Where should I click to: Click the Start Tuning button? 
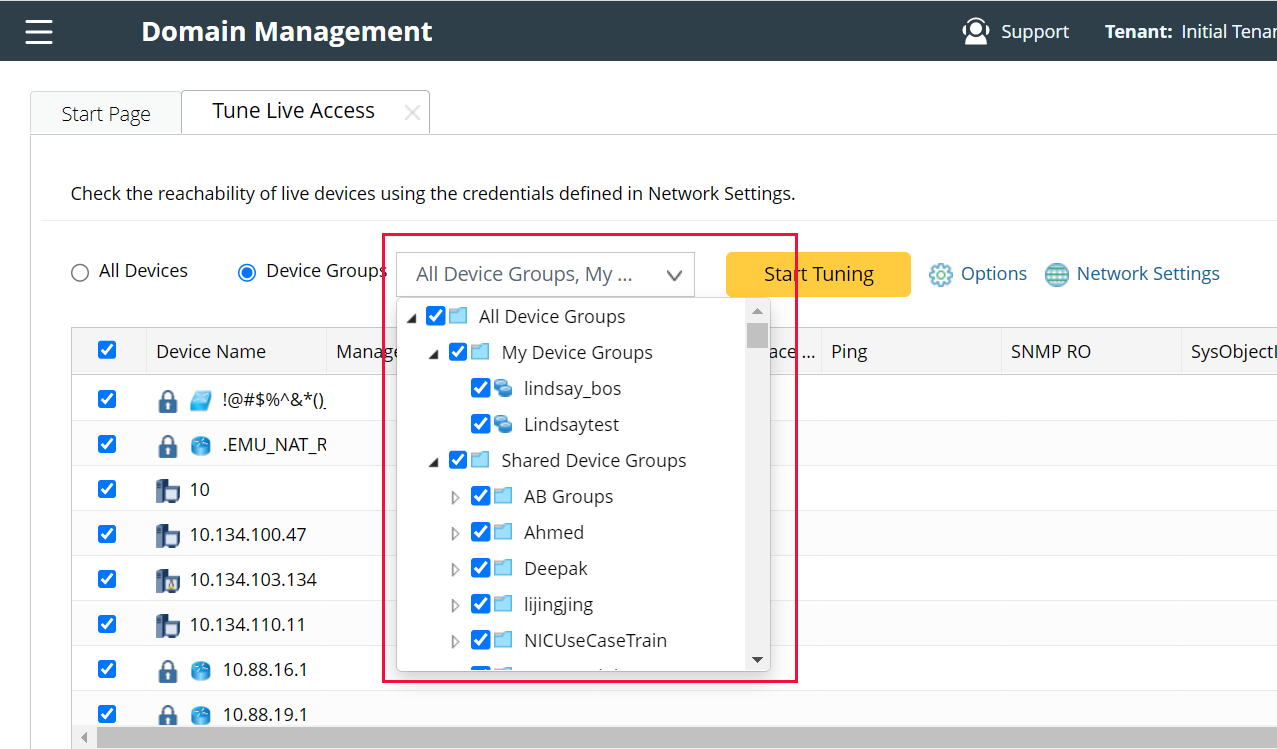[818, 273]
